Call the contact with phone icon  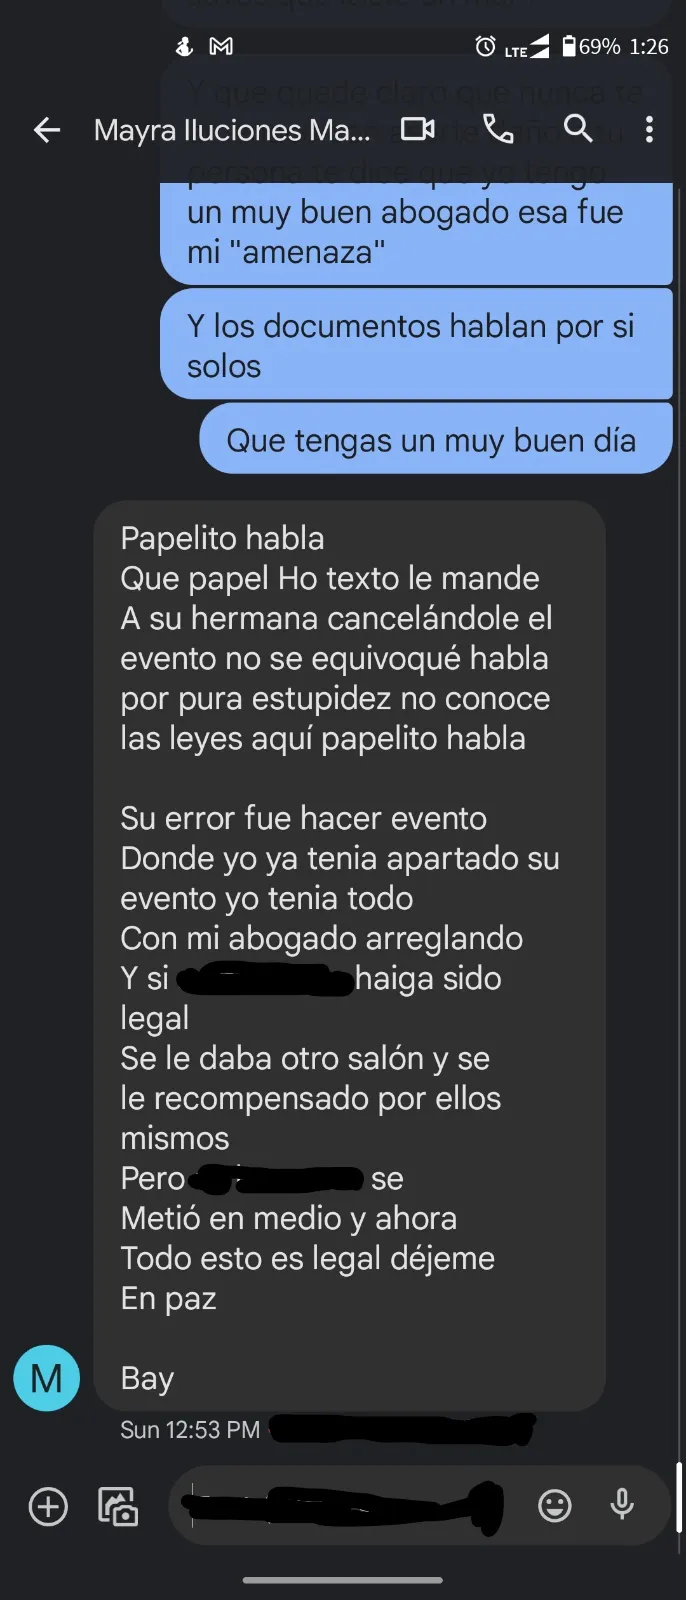[498, 129]
